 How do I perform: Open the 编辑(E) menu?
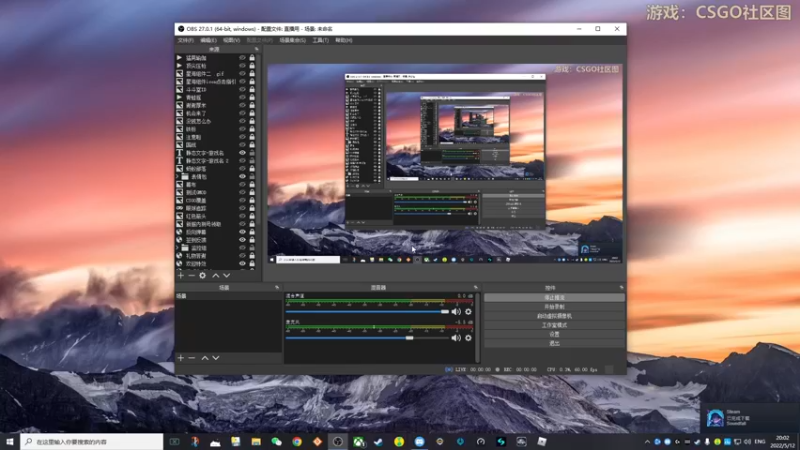click(x=208, y=40)
